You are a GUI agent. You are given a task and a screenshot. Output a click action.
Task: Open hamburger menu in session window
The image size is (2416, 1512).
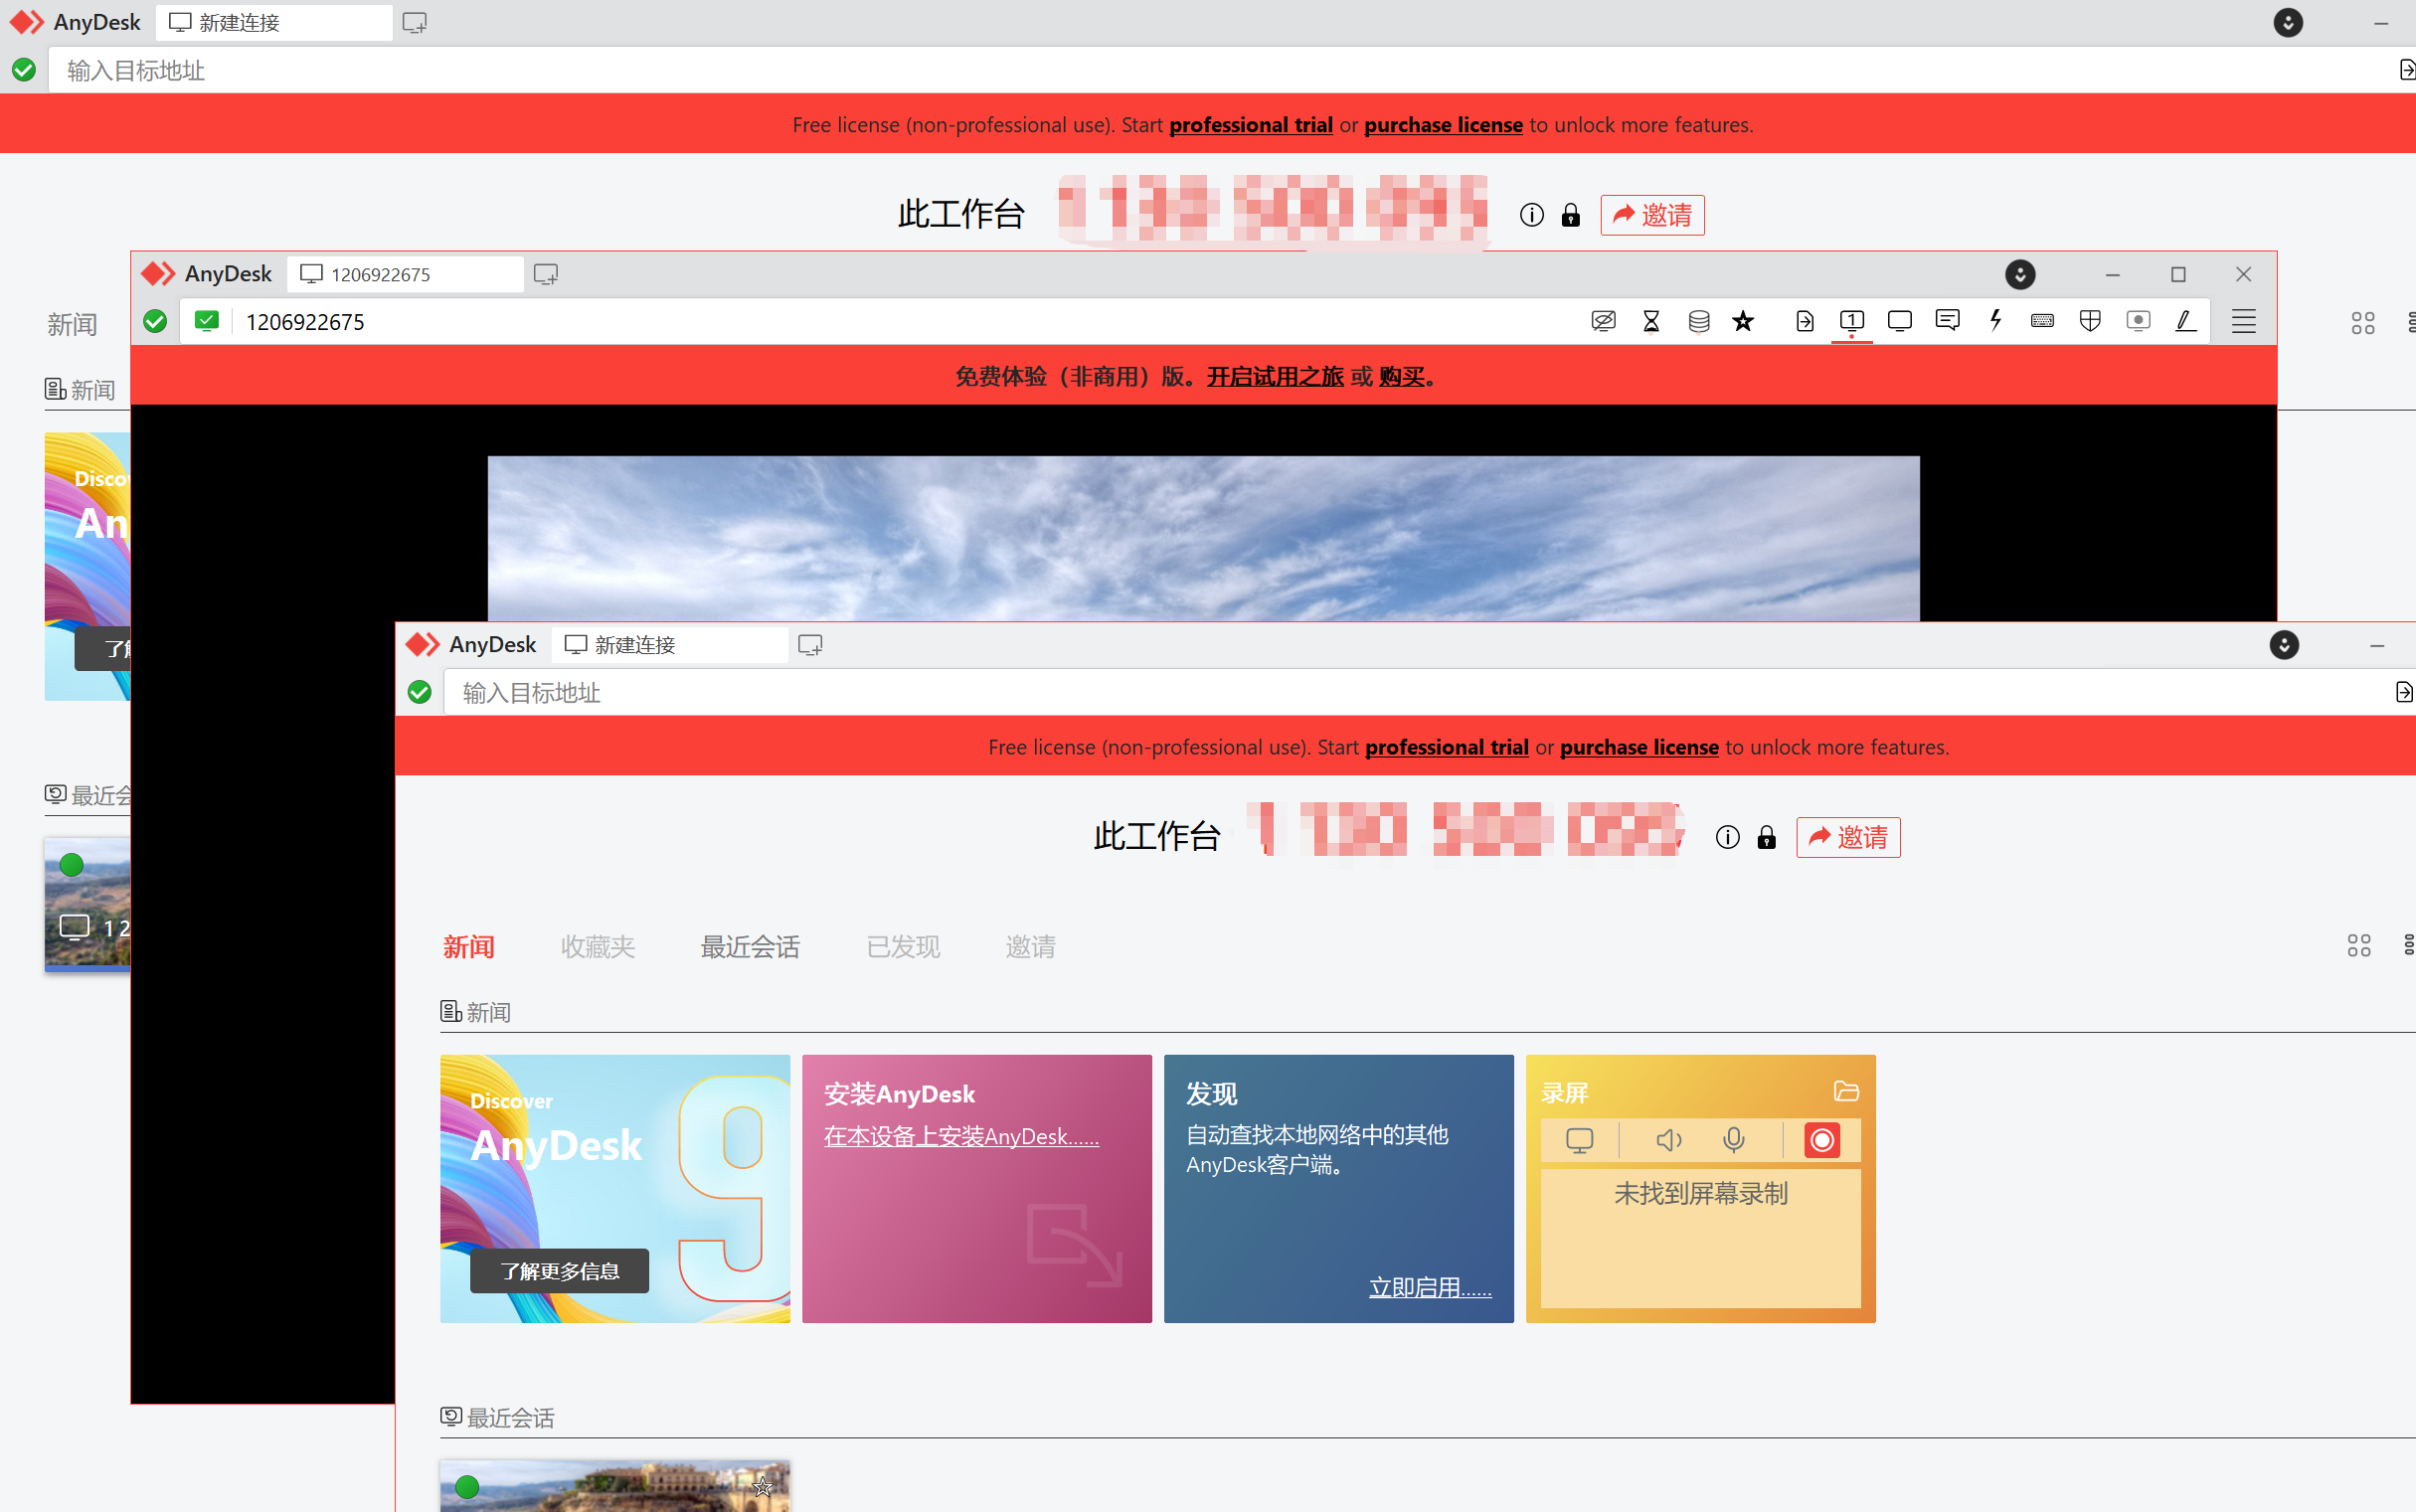(x=2243, y=321)
